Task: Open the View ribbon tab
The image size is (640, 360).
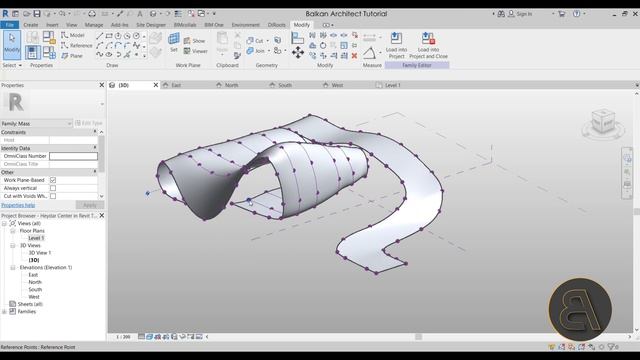Action: [71, 25]
